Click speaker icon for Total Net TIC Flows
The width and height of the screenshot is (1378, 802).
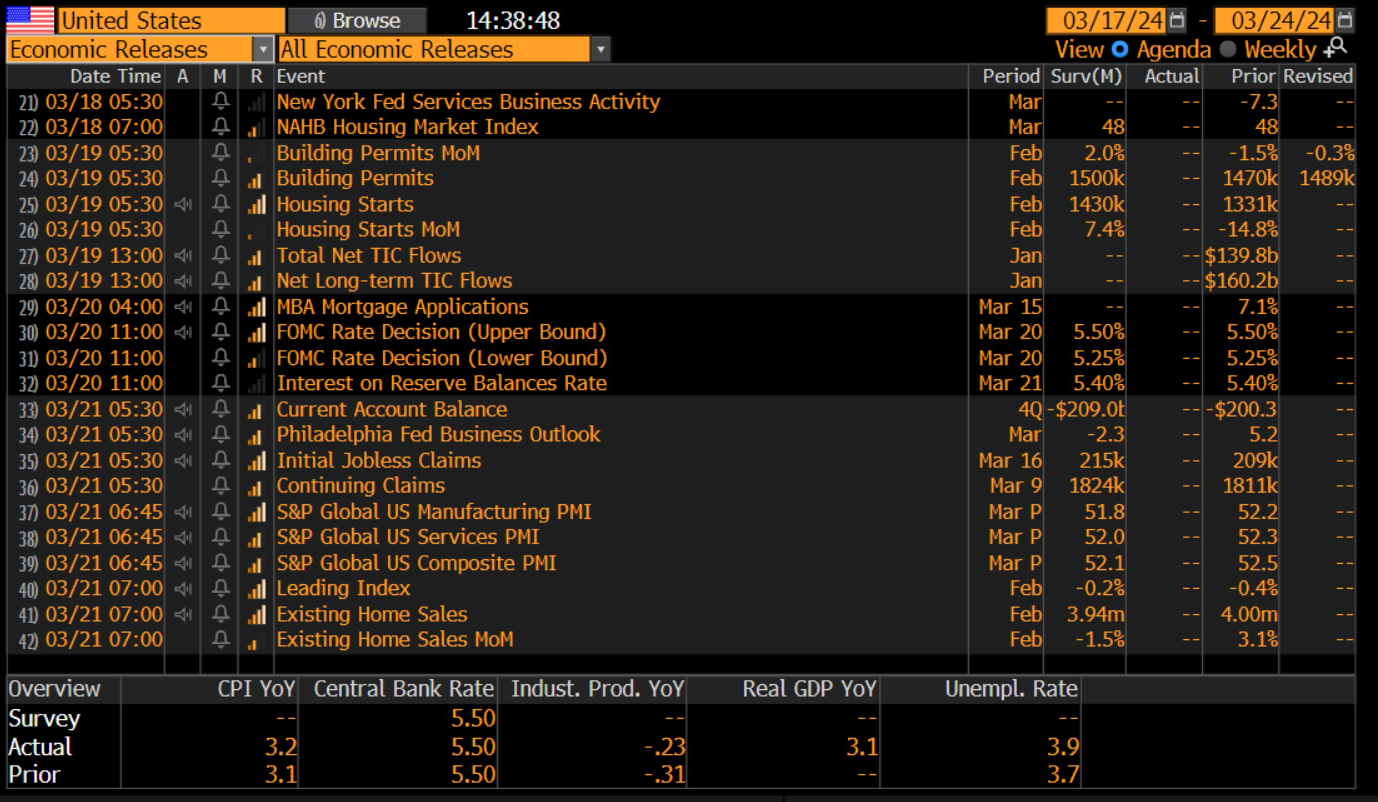[183, 255]
